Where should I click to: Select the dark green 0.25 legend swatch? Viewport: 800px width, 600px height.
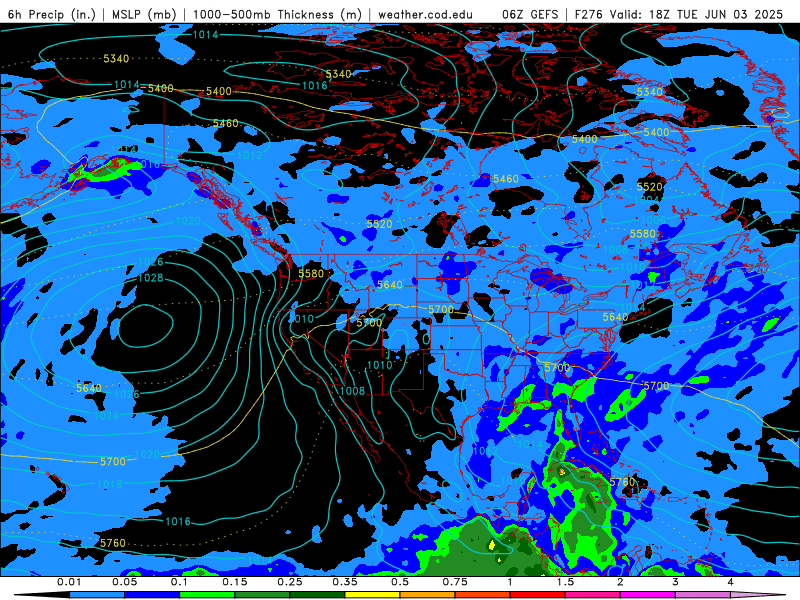317,595
